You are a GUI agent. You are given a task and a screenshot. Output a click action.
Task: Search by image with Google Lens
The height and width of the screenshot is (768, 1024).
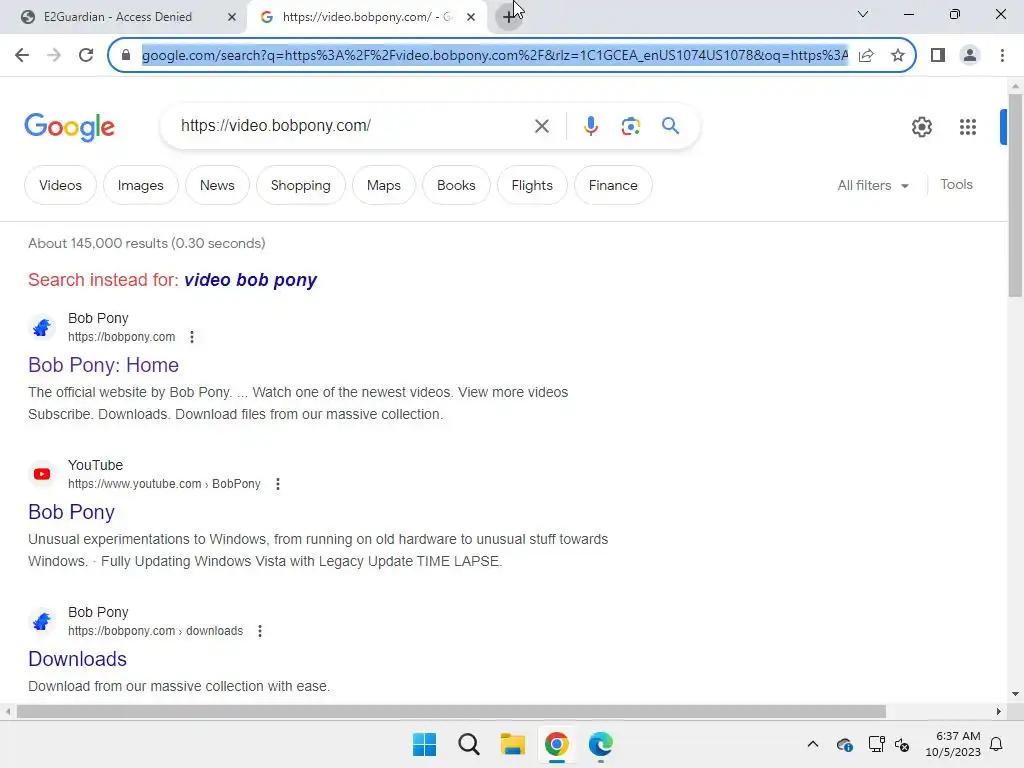630,126
